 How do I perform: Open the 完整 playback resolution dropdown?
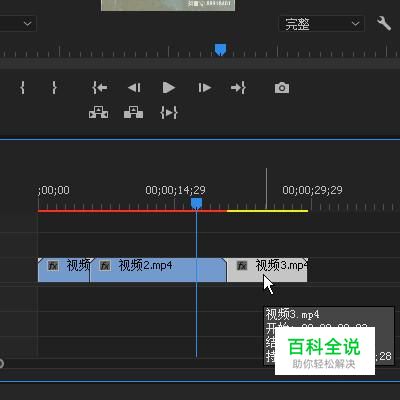coord(322,24)
